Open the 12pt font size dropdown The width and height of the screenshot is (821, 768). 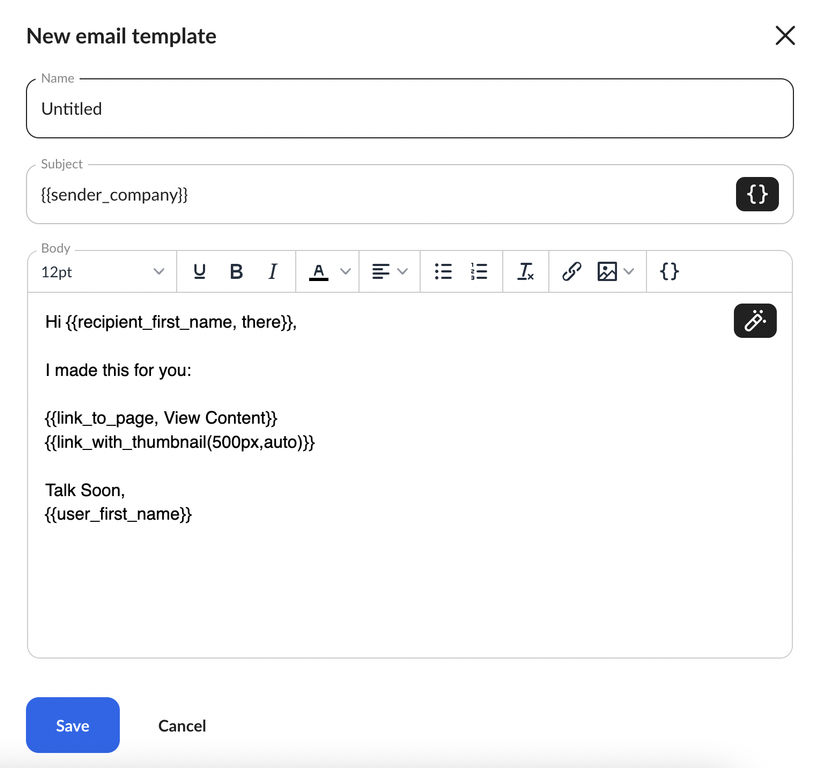[x=103, y=272]
